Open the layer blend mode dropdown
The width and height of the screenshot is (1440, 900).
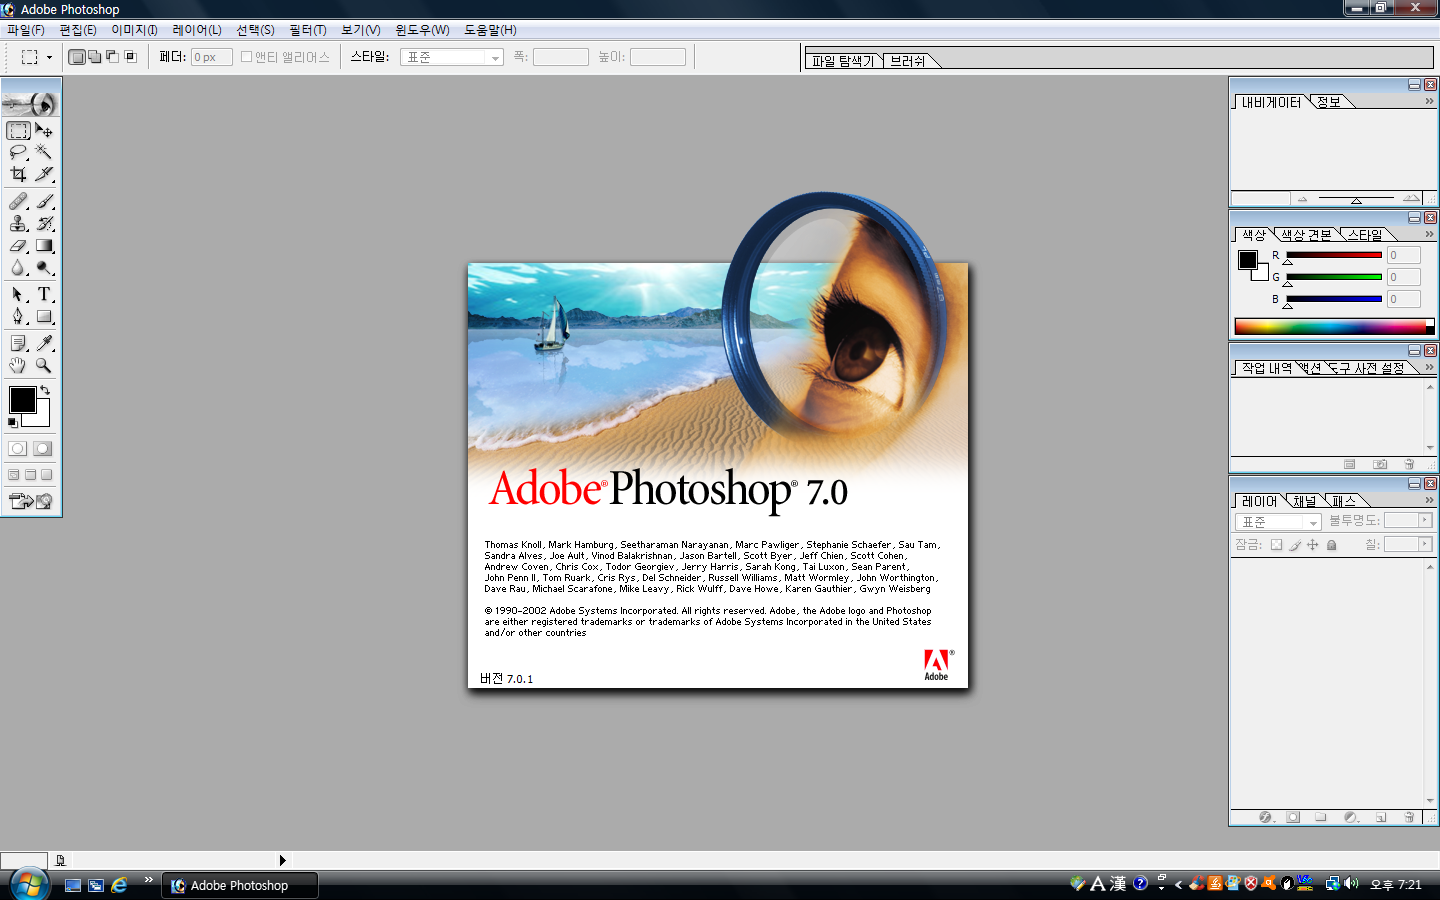click(1278, 522)
